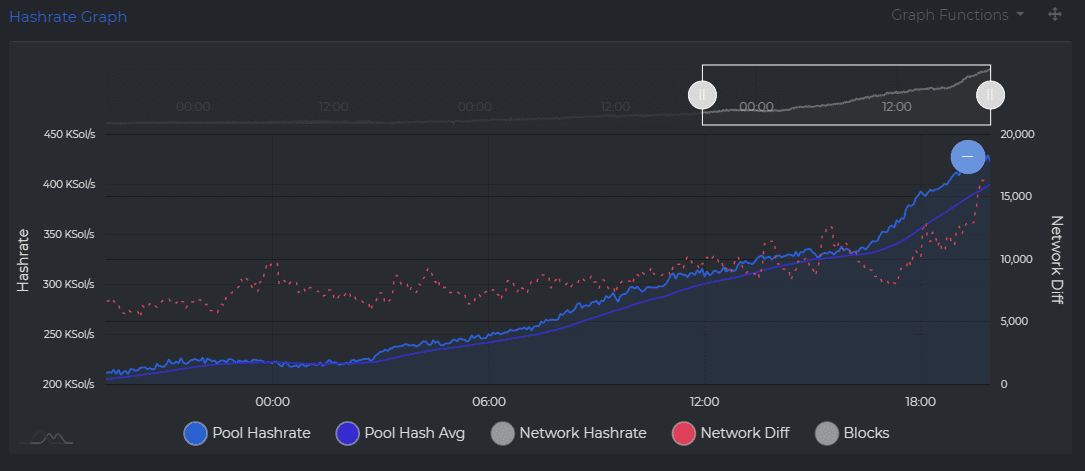Click the amCharts logo in chart corner
1085x471 pixels.
point(45,437)
